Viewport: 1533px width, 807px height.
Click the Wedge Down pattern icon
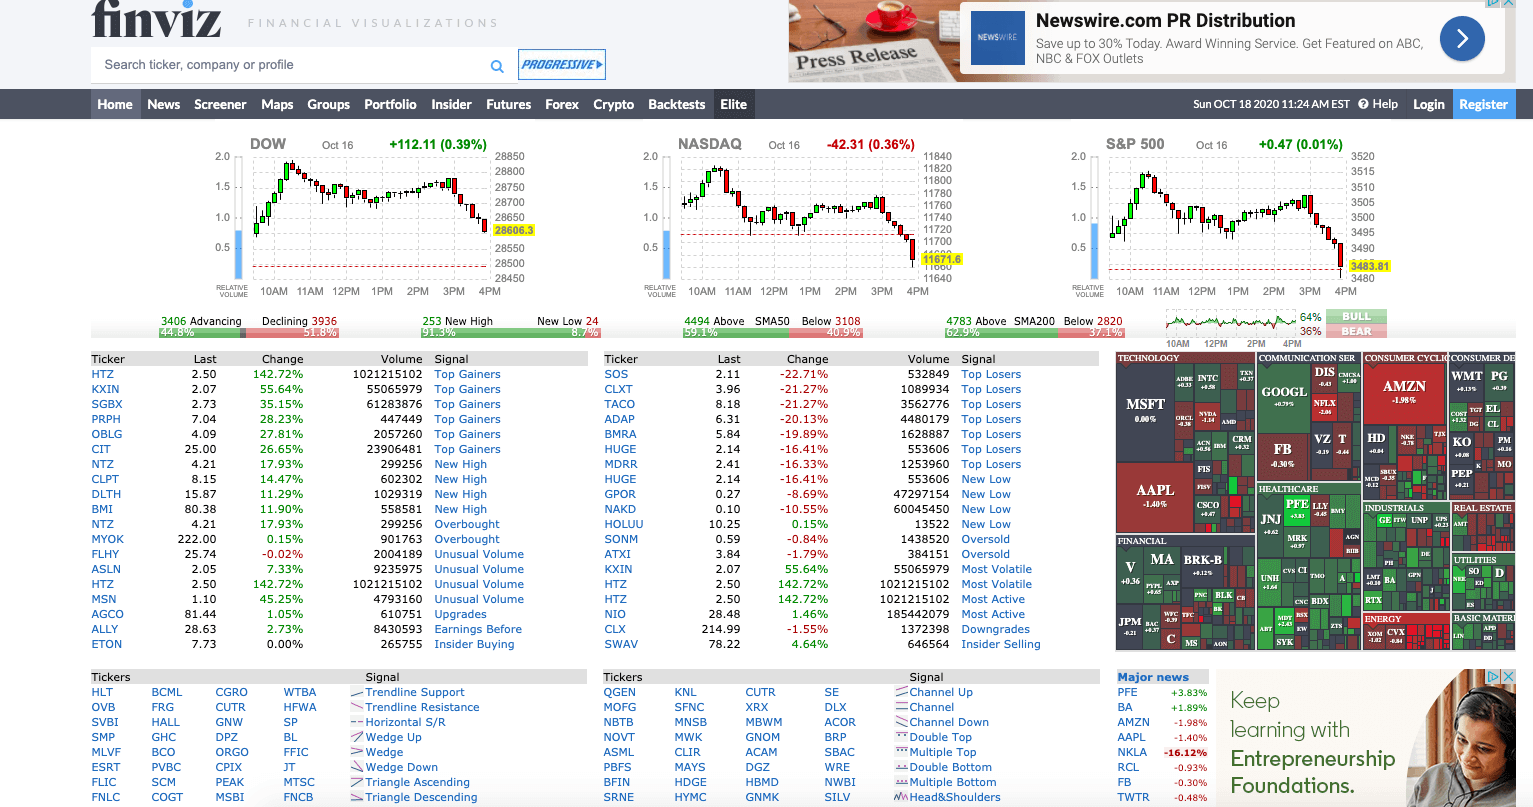[357, 767]
